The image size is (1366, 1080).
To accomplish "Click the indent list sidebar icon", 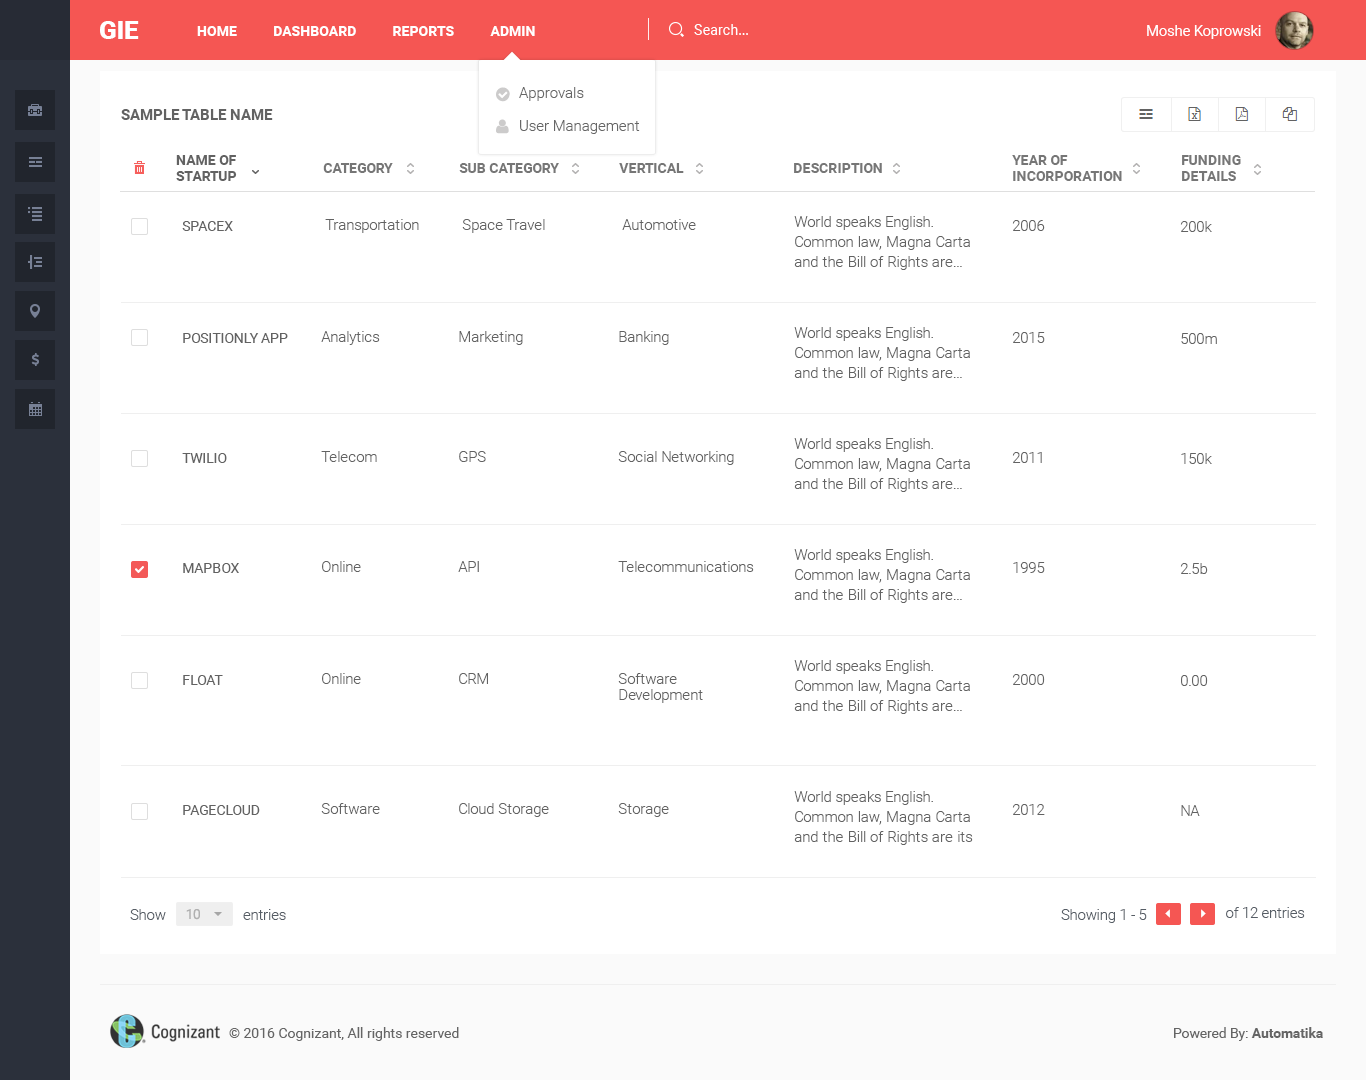I will pos(35,262).
